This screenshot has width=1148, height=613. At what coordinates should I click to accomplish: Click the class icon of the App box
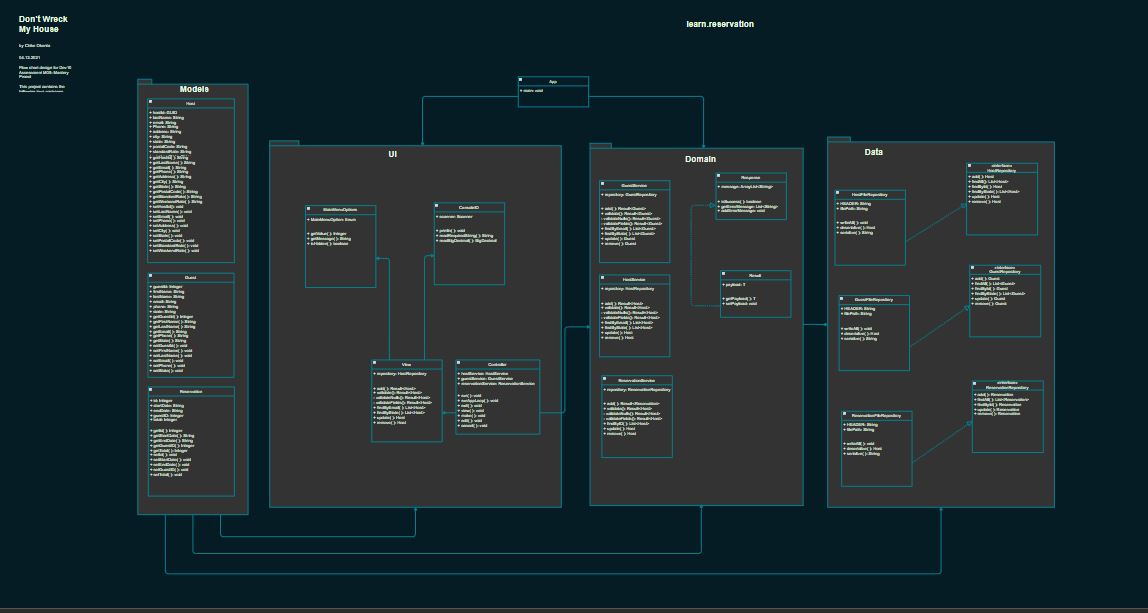[x=521, y=79]
